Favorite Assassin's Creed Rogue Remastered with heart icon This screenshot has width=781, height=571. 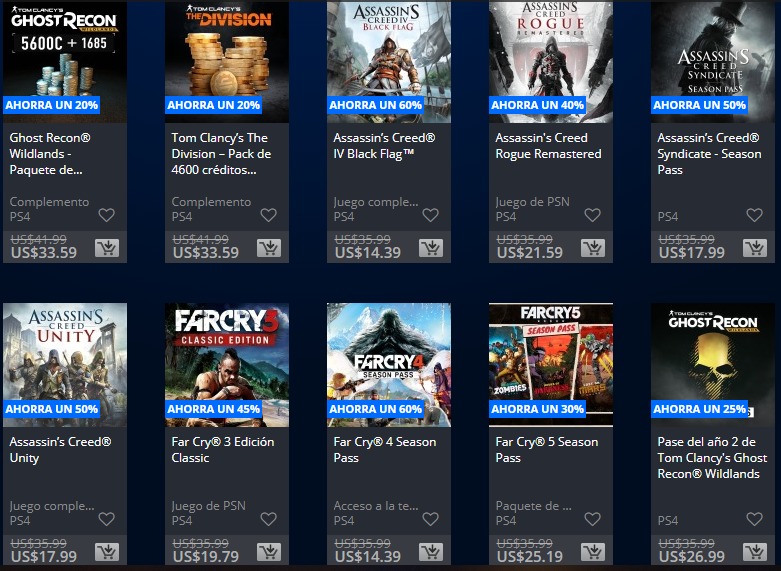[592, 215]
